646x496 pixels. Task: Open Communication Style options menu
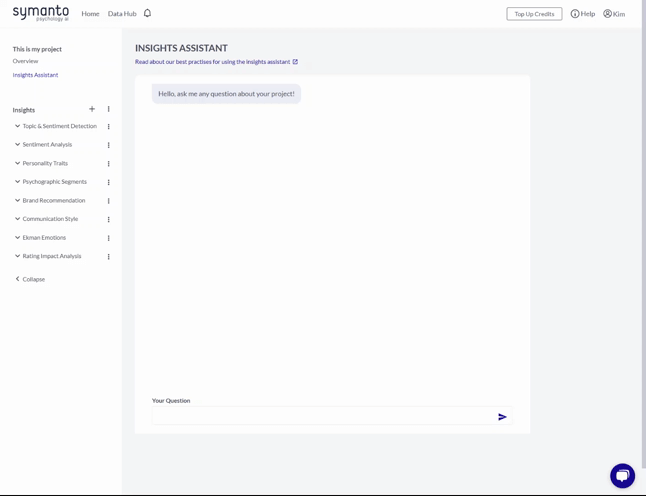pos(108,219)
